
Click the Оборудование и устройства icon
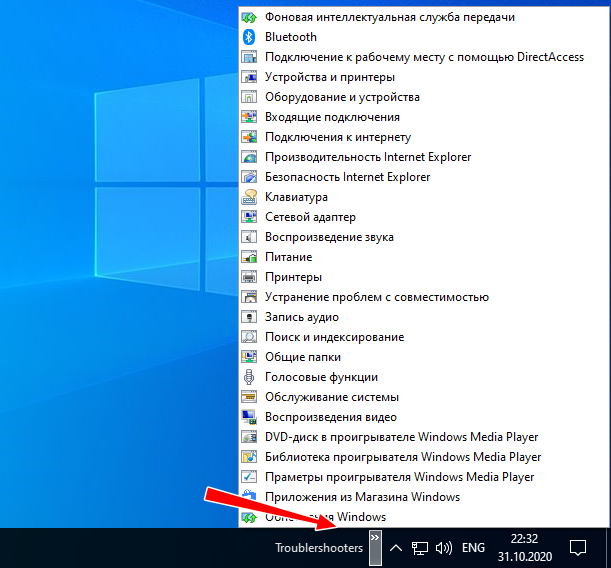[249, 97]
